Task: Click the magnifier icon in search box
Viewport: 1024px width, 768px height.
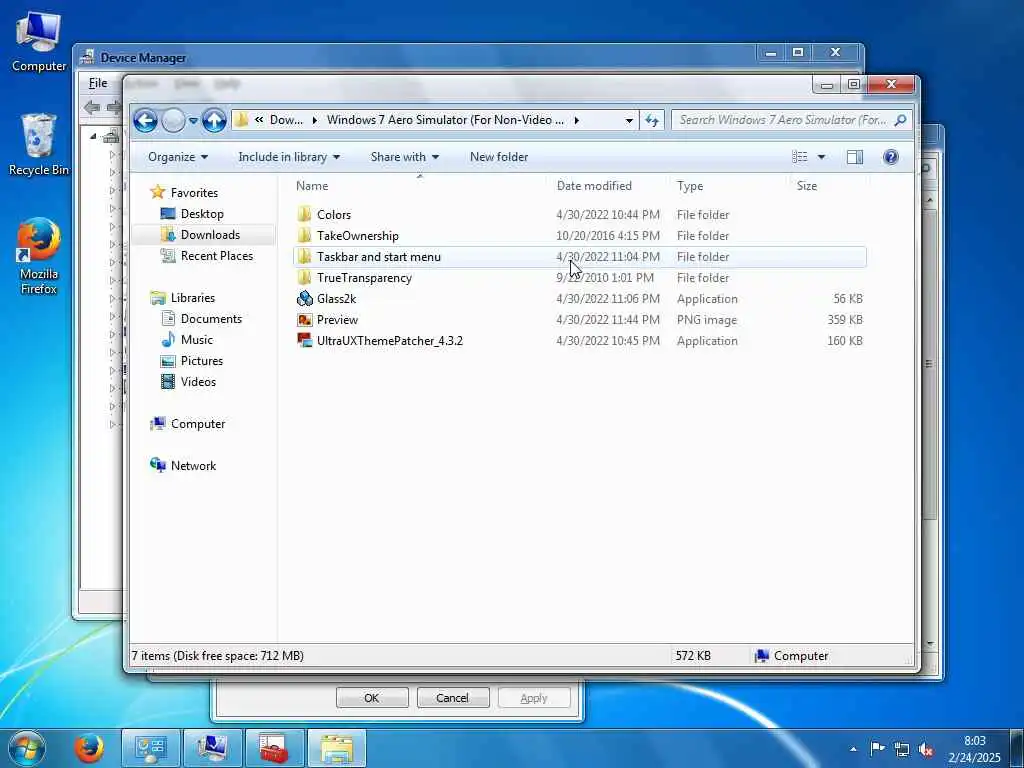Action: pos(901,120)
